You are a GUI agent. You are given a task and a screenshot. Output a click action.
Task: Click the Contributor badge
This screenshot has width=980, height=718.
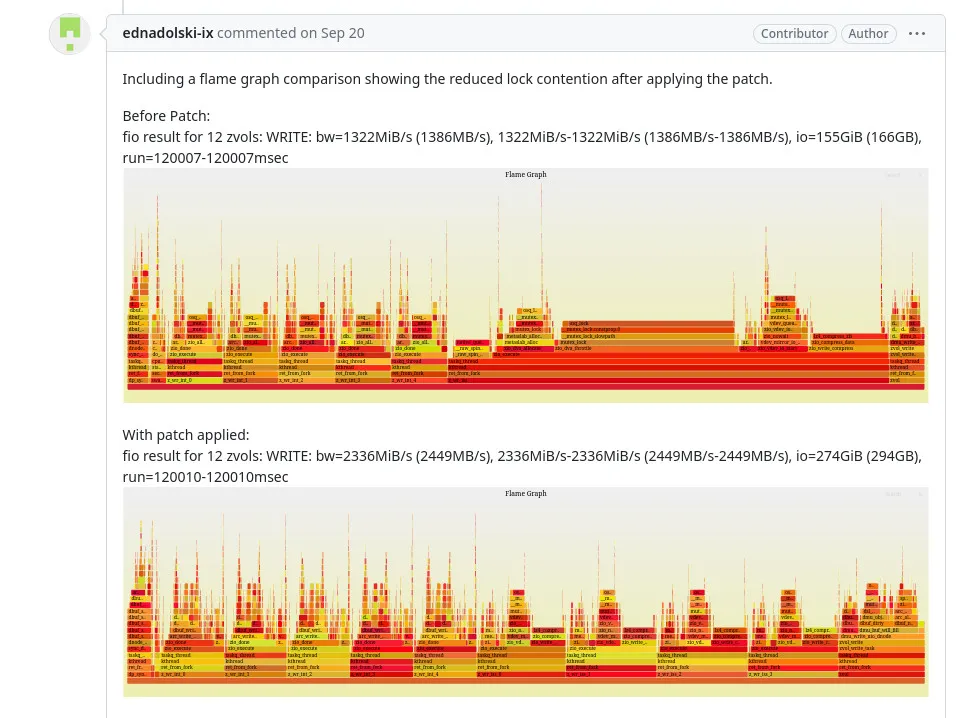[x=794, y=34]
